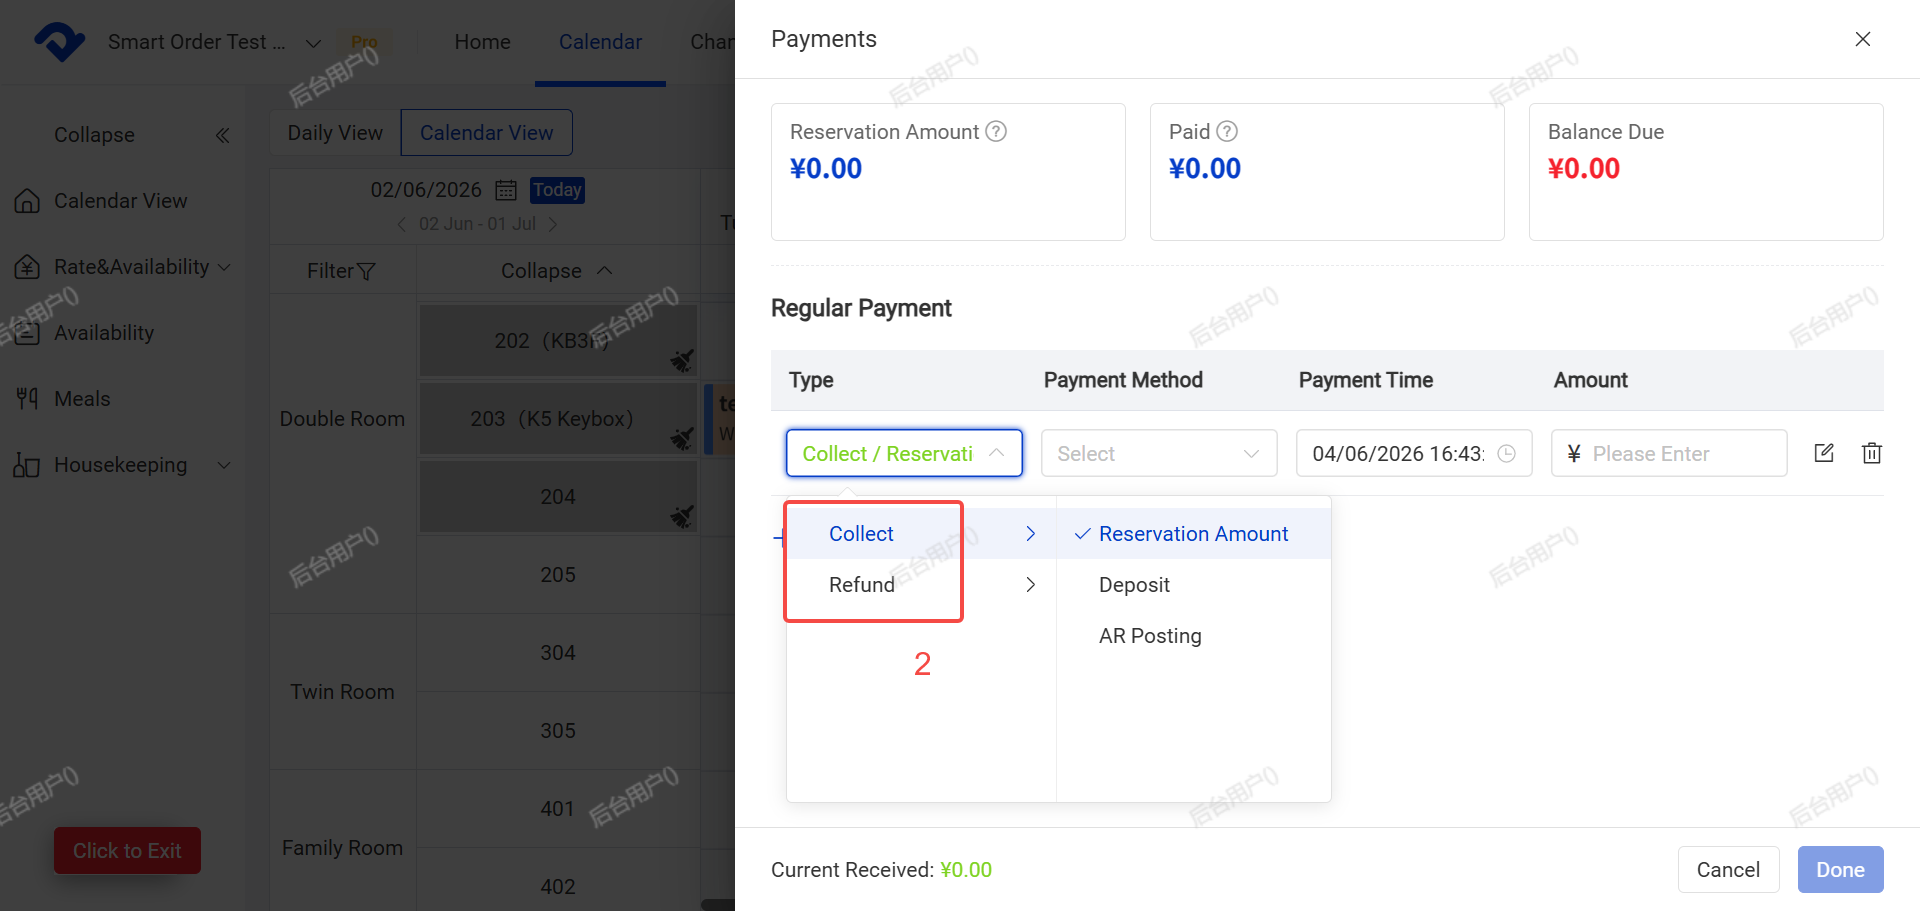Select Collect in type menu
The image size is (1920, 911).
pos(861,534)
